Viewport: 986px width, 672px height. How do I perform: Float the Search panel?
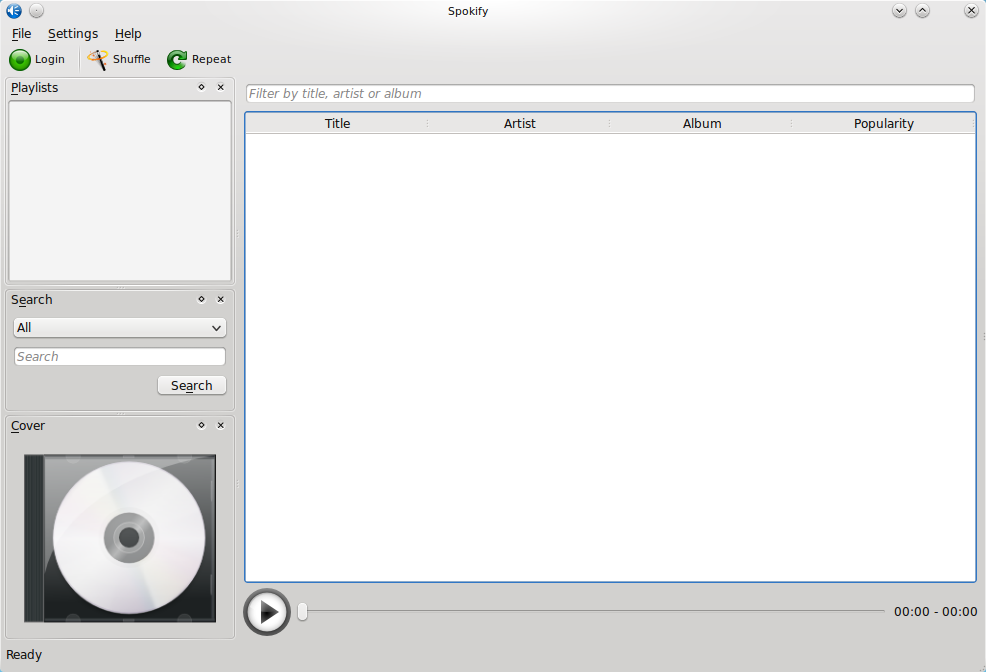(x=201, y=299)
